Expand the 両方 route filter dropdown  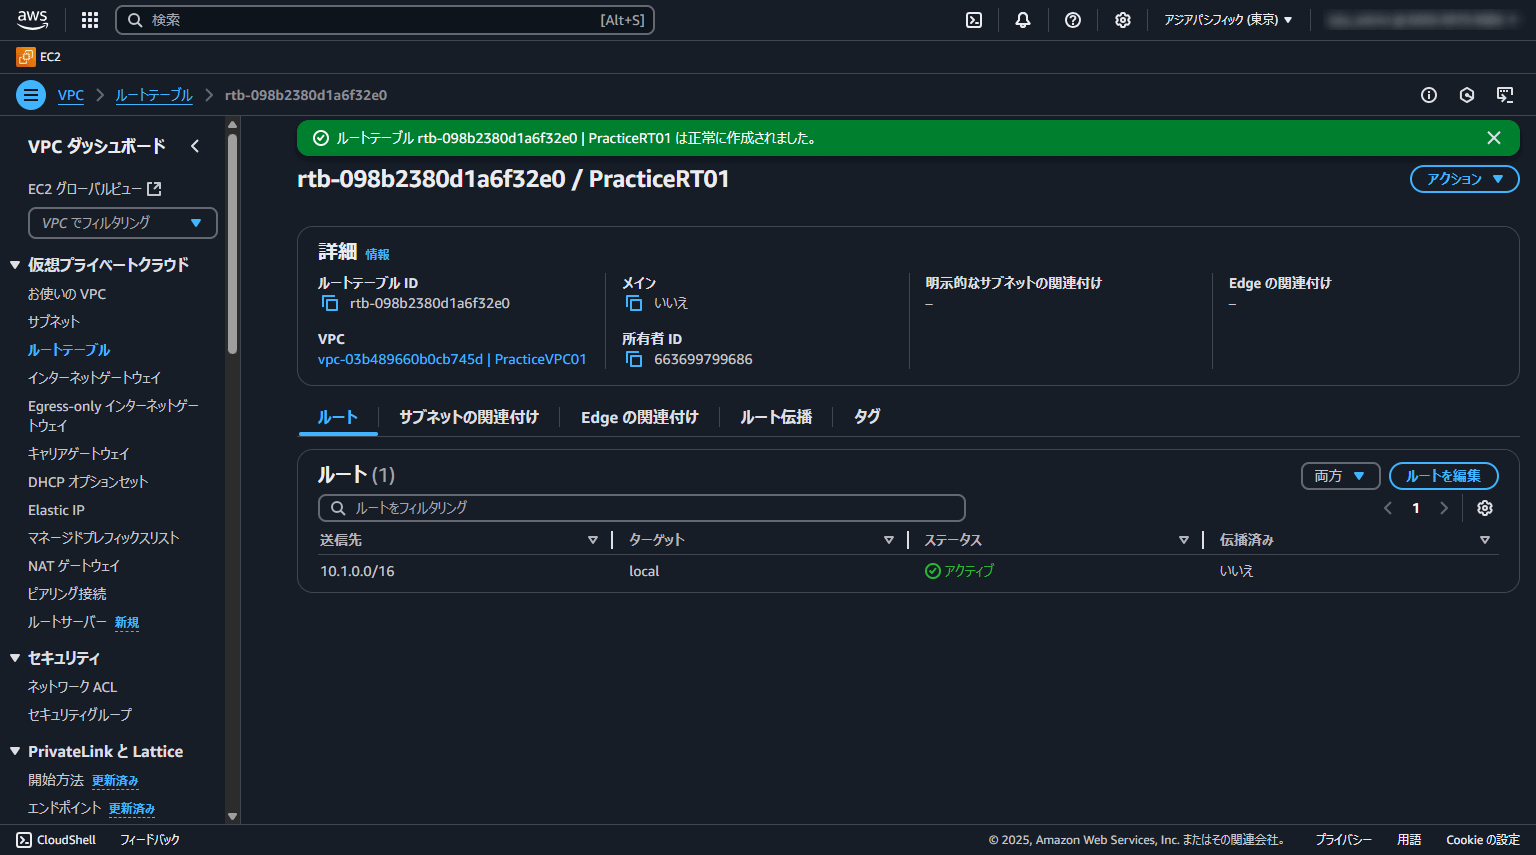pos(1340,476)
